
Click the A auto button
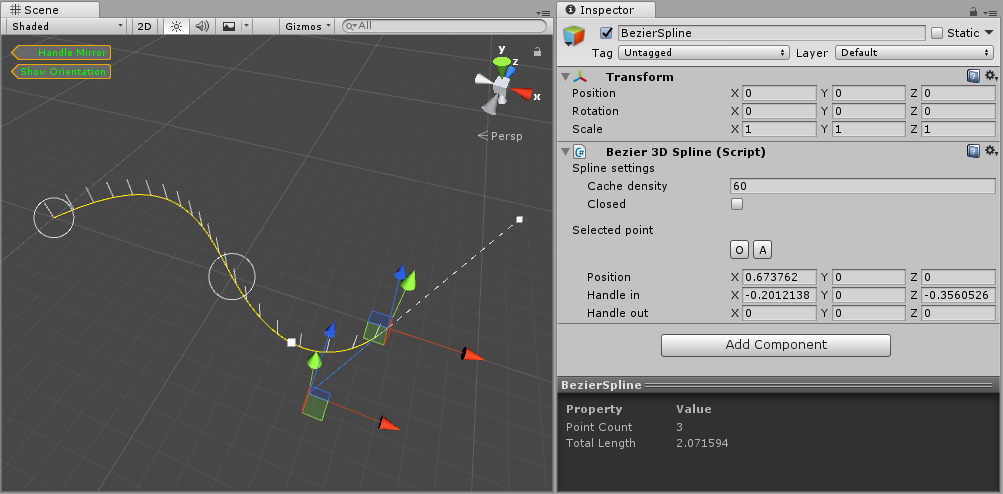point(762,250)
